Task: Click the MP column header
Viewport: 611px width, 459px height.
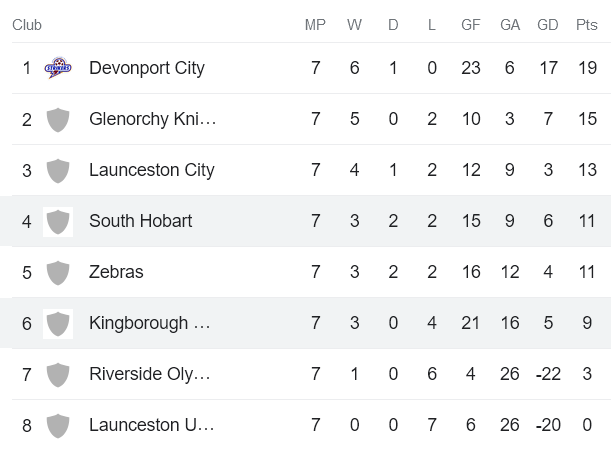Action: click(315, 25)
